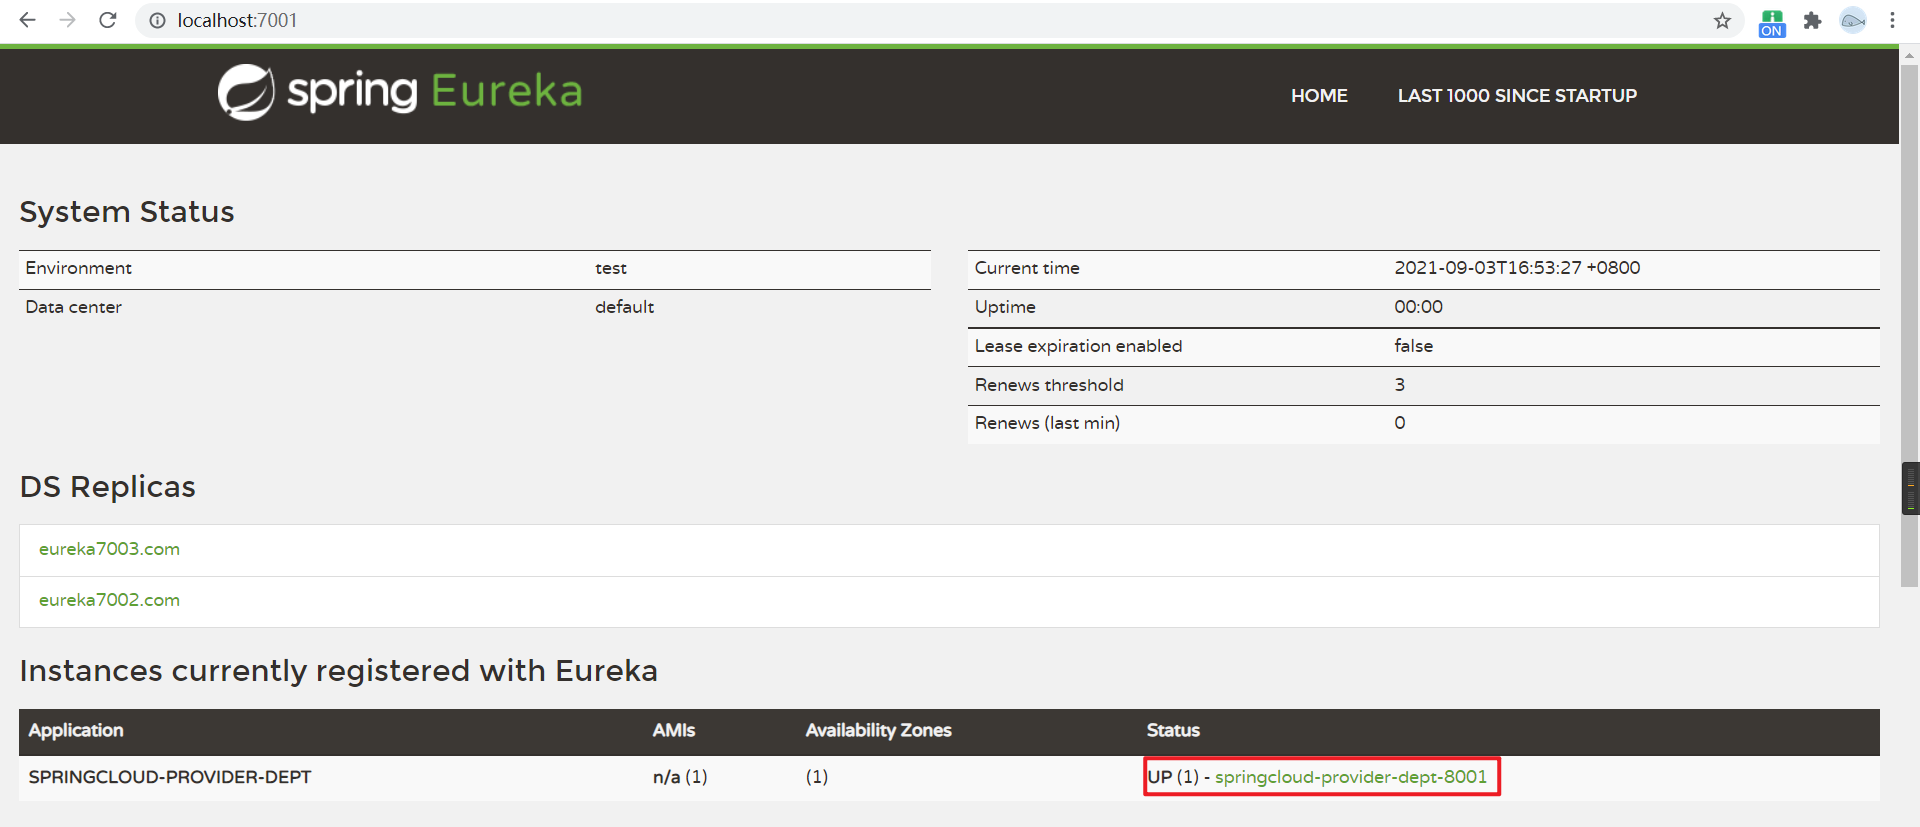Select the UP (1) status text
The image size is (1920, 827).
1173,777
